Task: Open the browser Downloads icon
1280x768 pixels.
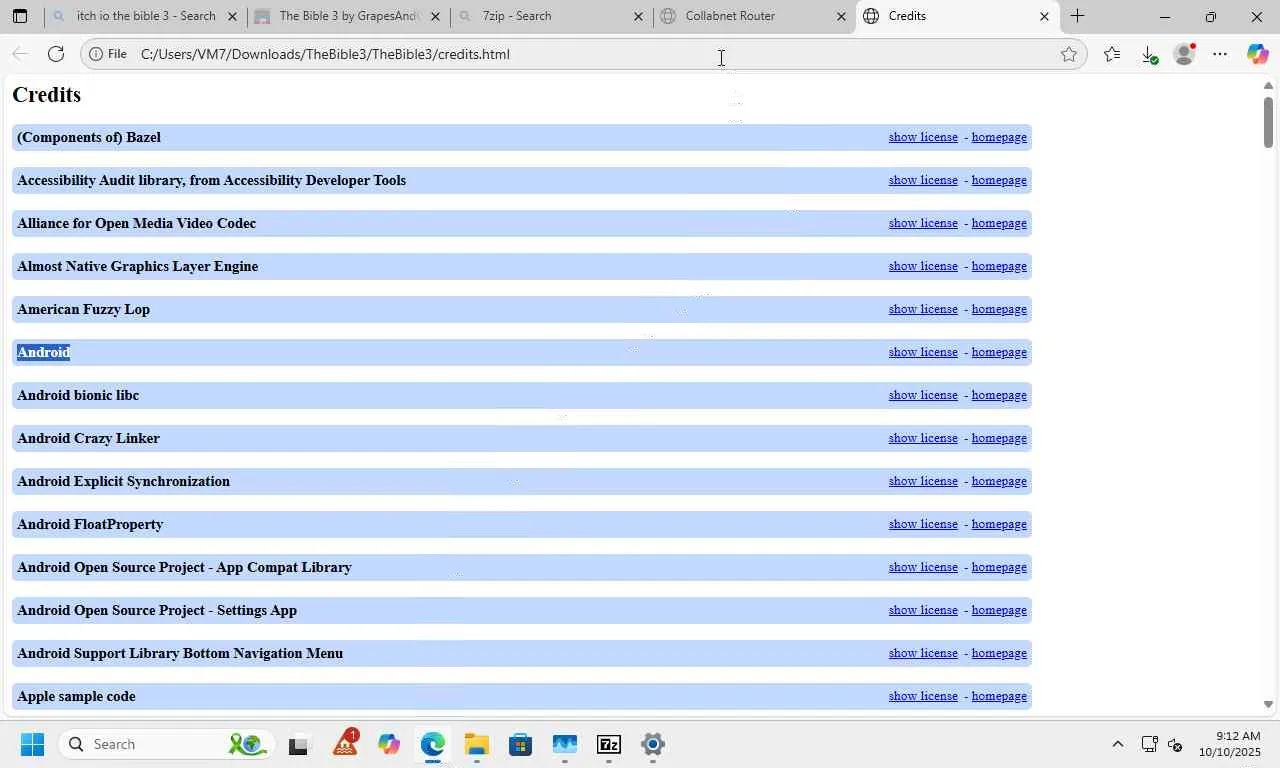Action: 1148,54
